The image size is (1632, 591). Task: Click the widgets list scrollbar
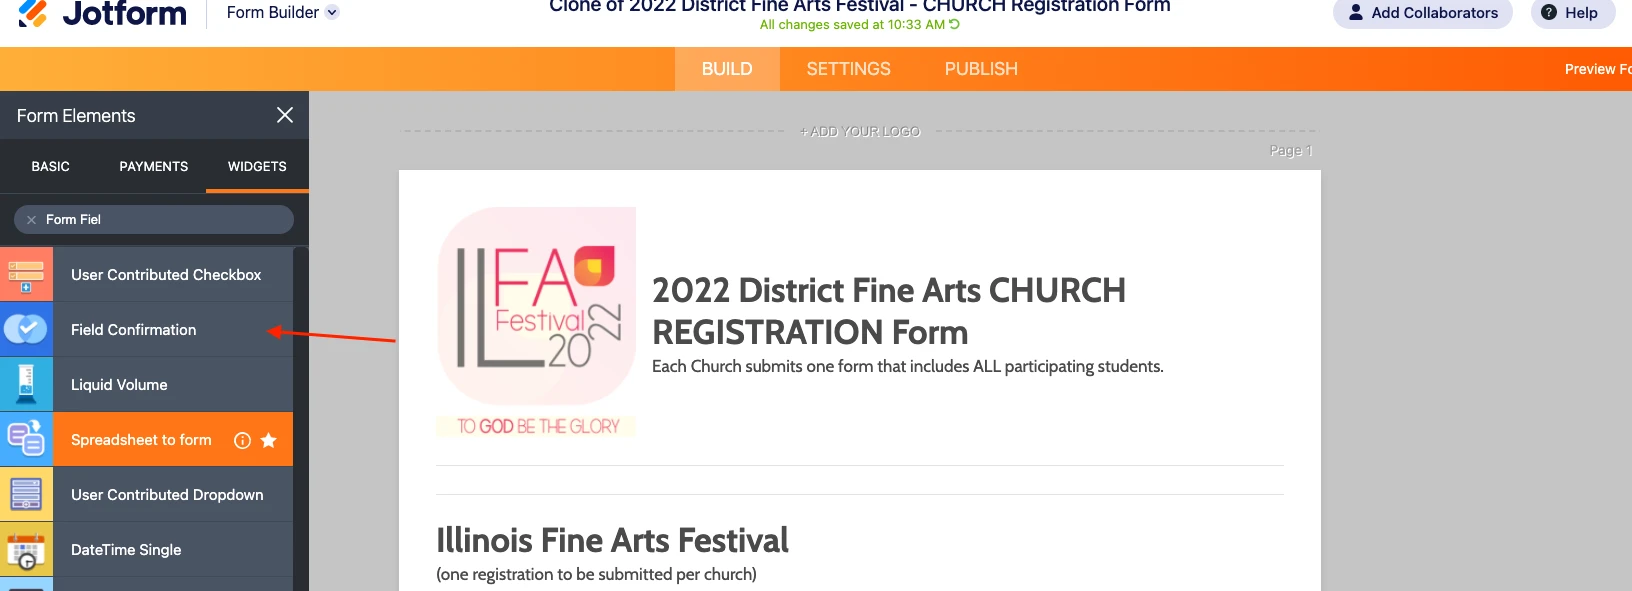[301, 419]
